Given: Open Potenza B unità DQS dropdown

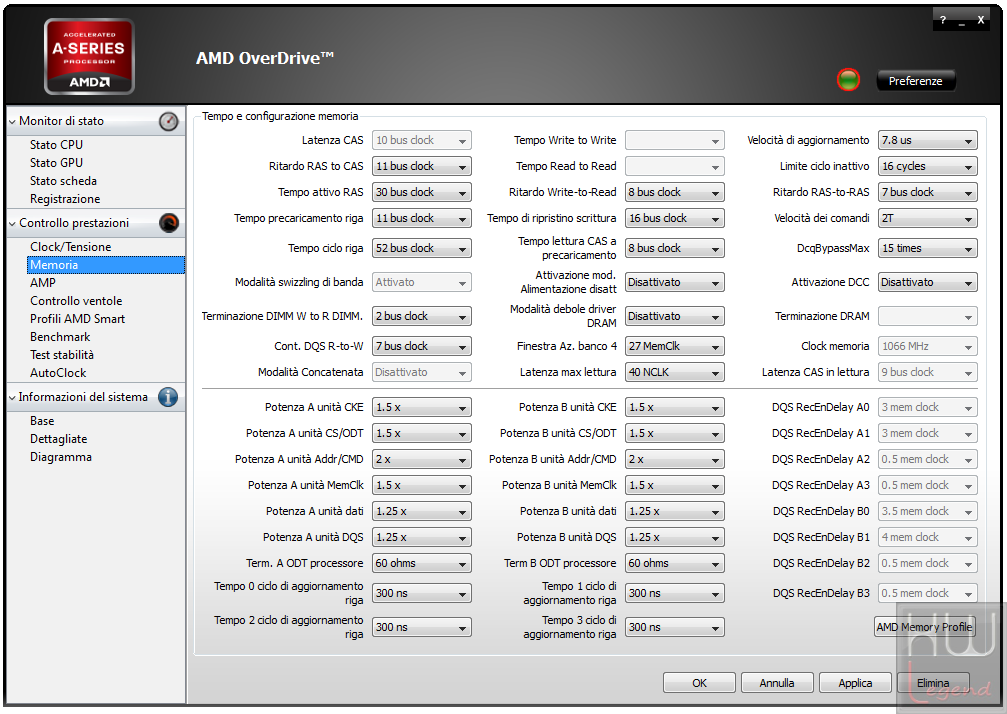Looking at the screenshot, I should pyautogui.click(x=674, y=537).
